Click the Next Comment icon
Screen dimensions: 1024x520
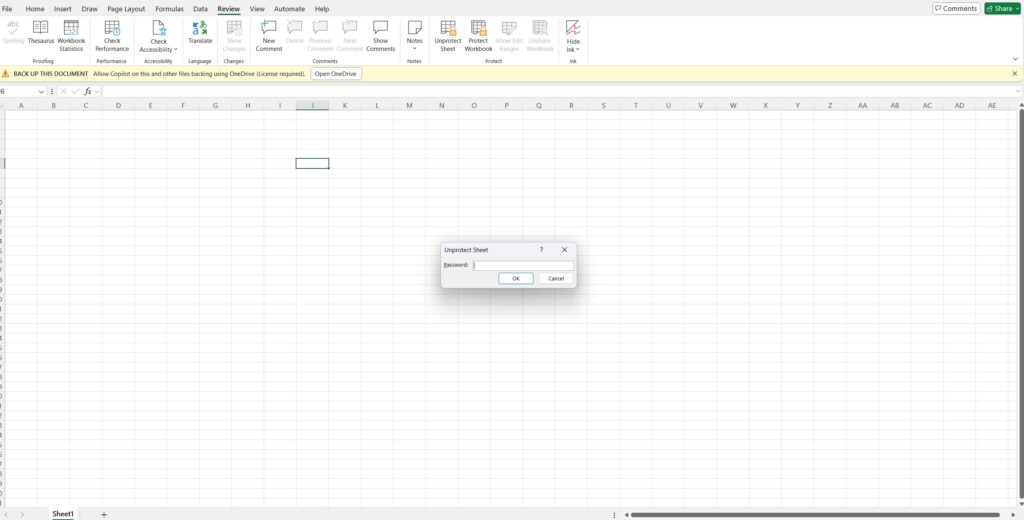coord(350,27)
